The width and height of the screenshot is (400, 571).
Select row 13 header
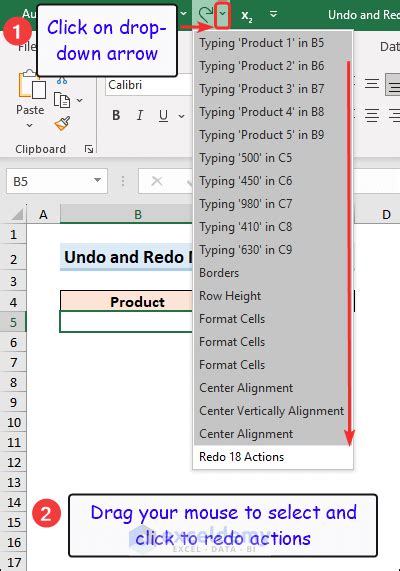[x=13, y=482]
